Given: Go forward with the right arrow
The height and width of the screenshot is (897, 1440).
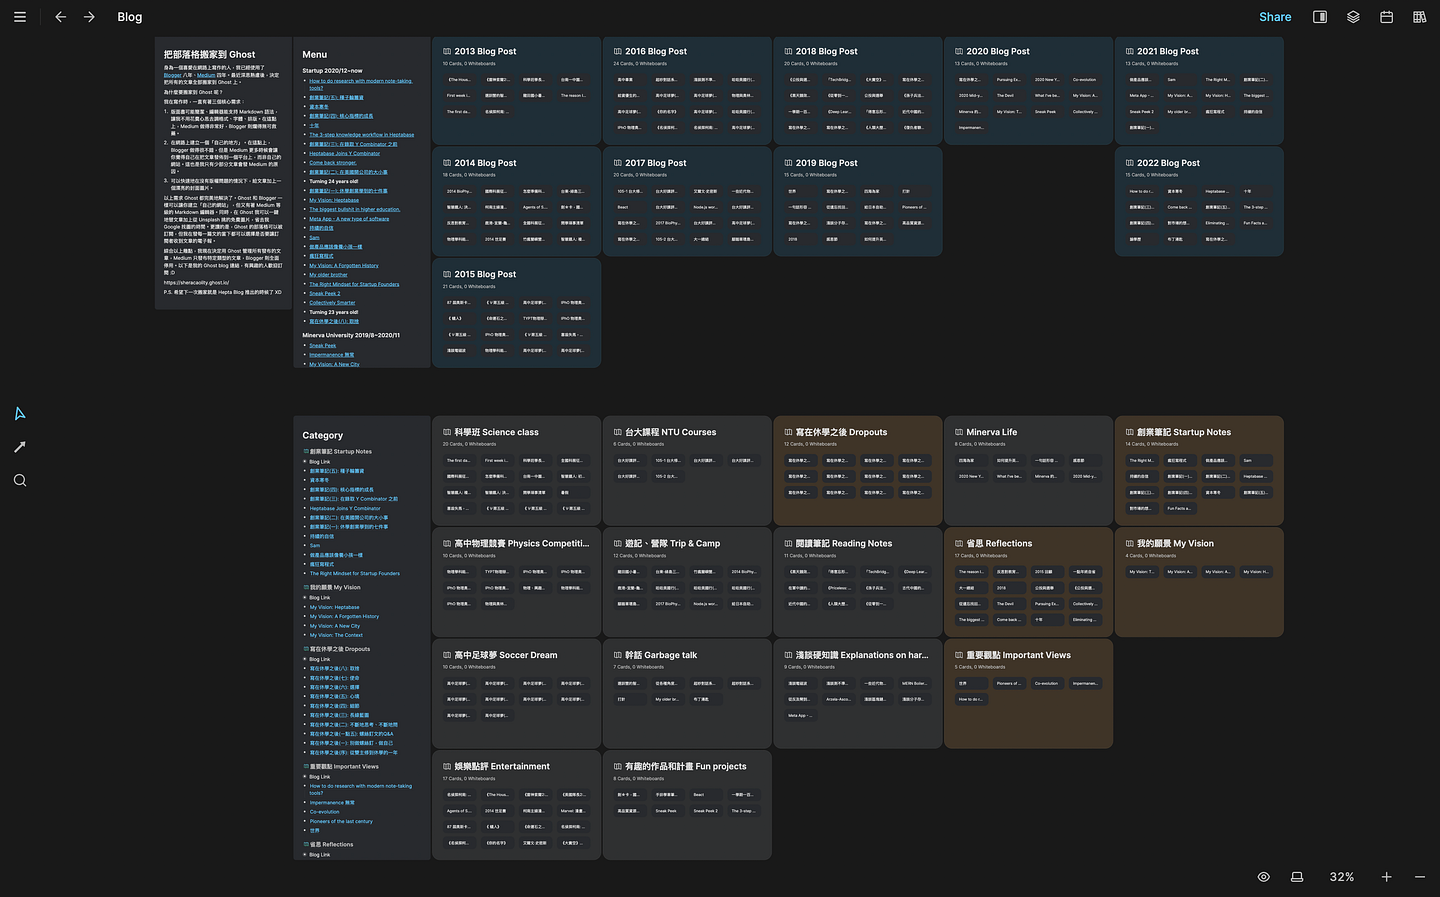Looking at the screenshot, I should [x=90, y=17].
